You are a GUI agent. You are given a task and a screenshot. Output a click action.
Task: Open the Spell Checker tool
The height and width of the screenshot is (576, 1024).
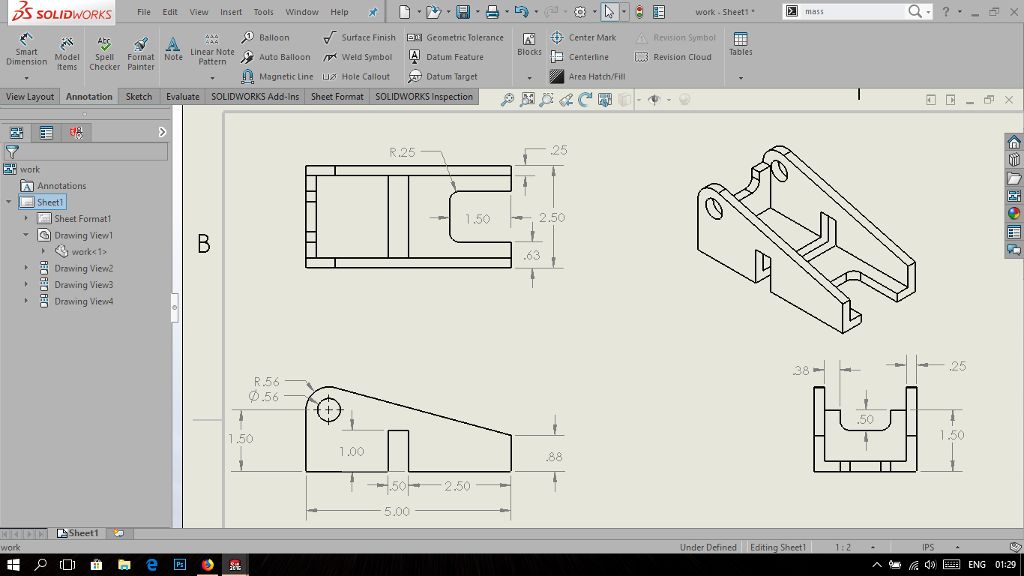tap(105, 54)
